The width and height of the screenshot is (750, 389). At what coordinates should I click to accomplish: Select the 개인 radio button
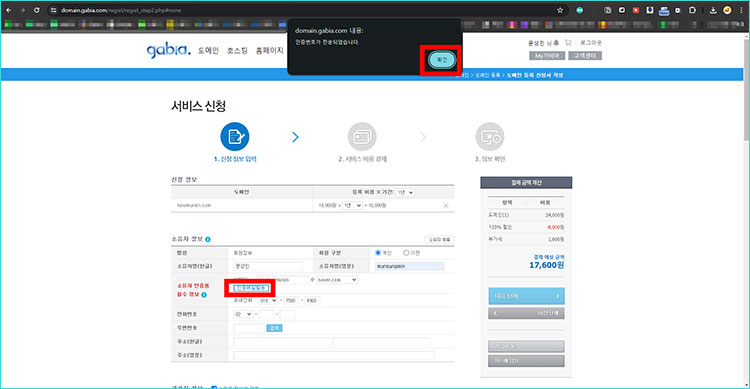point(378,253)
